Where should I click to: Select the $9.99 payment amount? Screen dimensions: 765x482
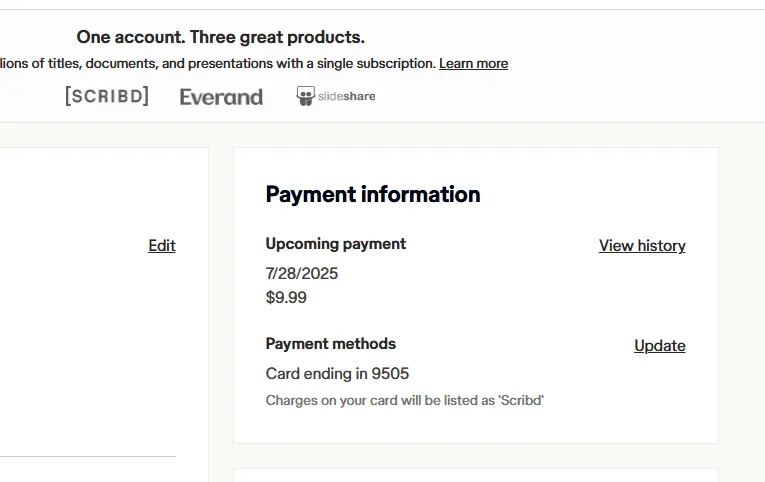[x=286, y=297]
